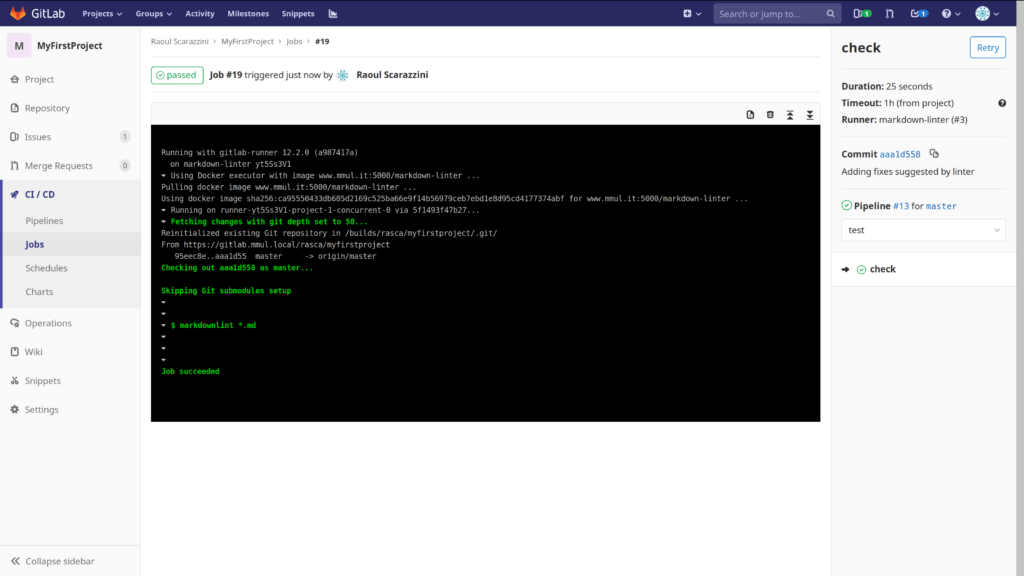Image resolution: width=1024 pixels, height=576 pixels.
Task: Open Charts under CI / CD
Action: [x=39, y=291]
